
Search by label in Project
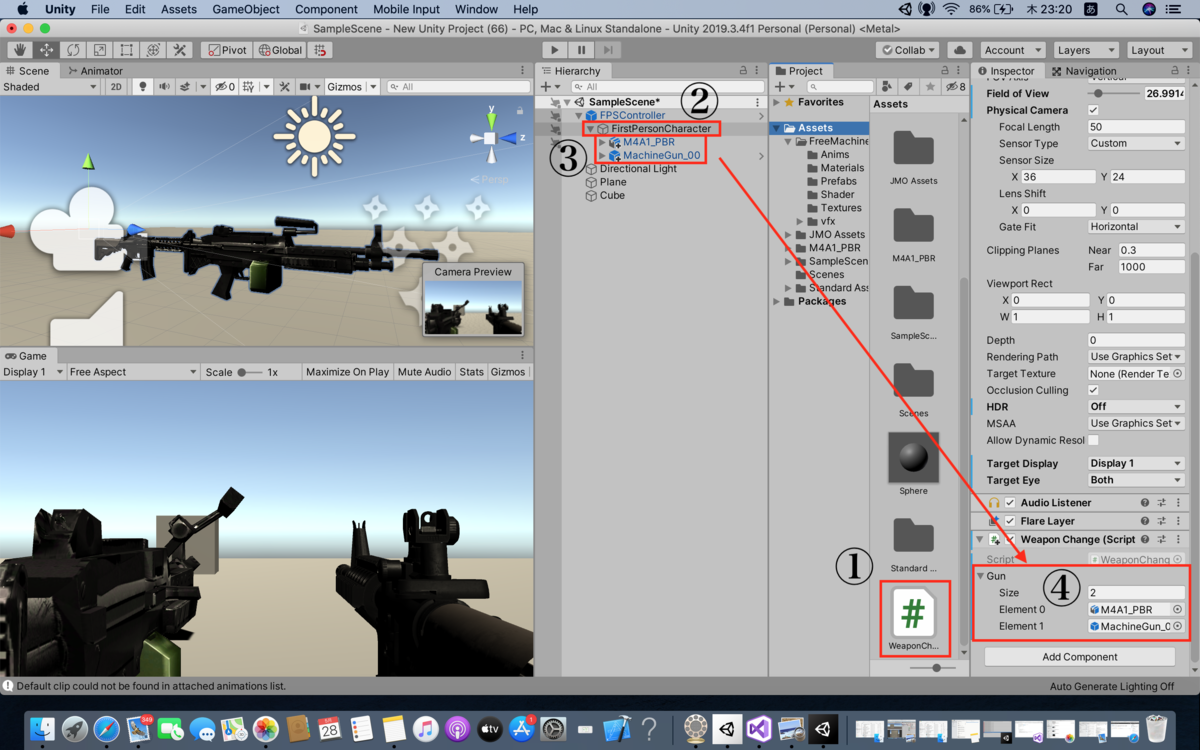908,87
